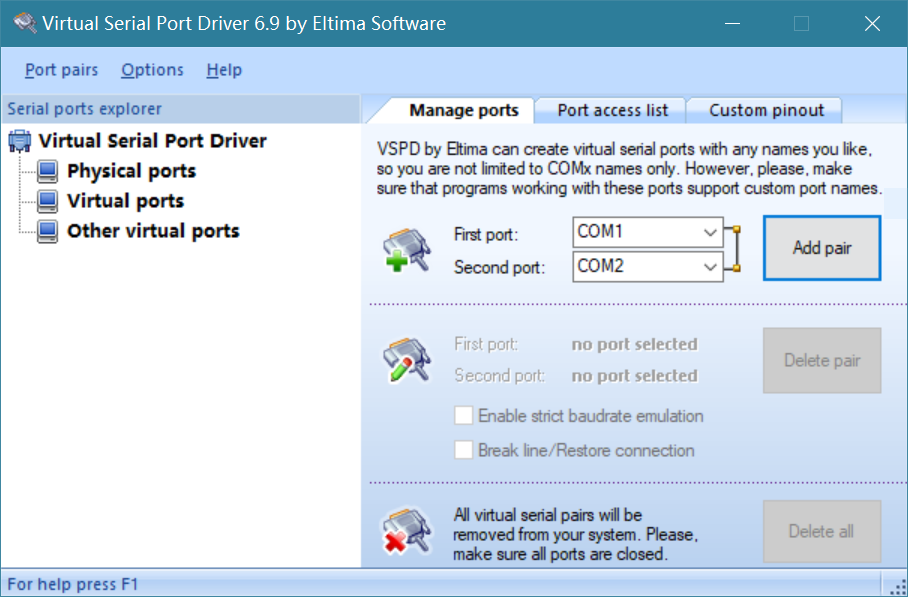
Task: Click the delete all connector icon
Action: [407, 531]
